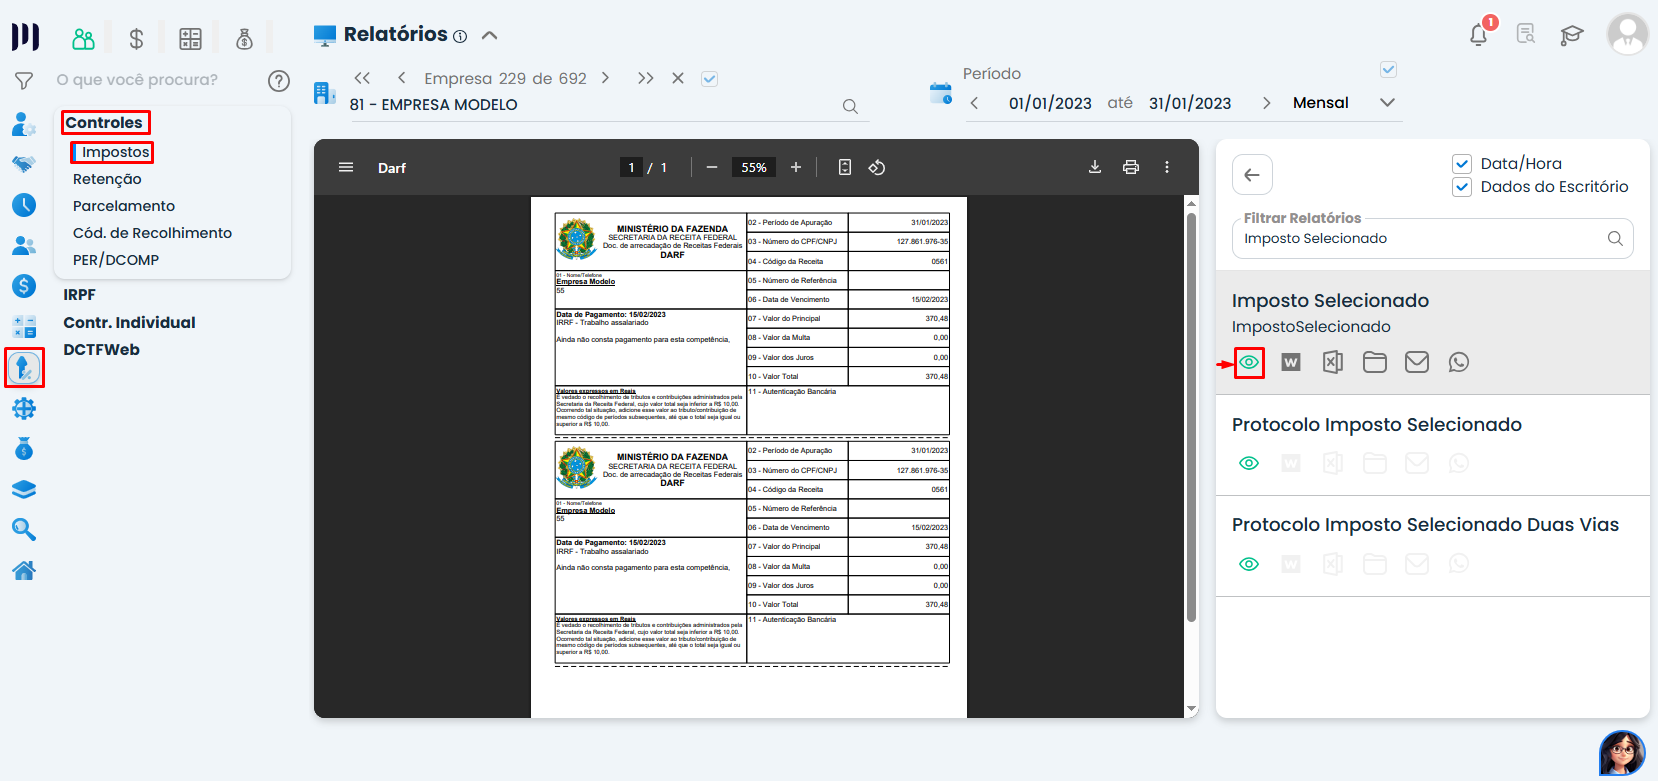The image size is (1658, 781).
Task: Open Controles menu section
Action: (x=105, y=122)
